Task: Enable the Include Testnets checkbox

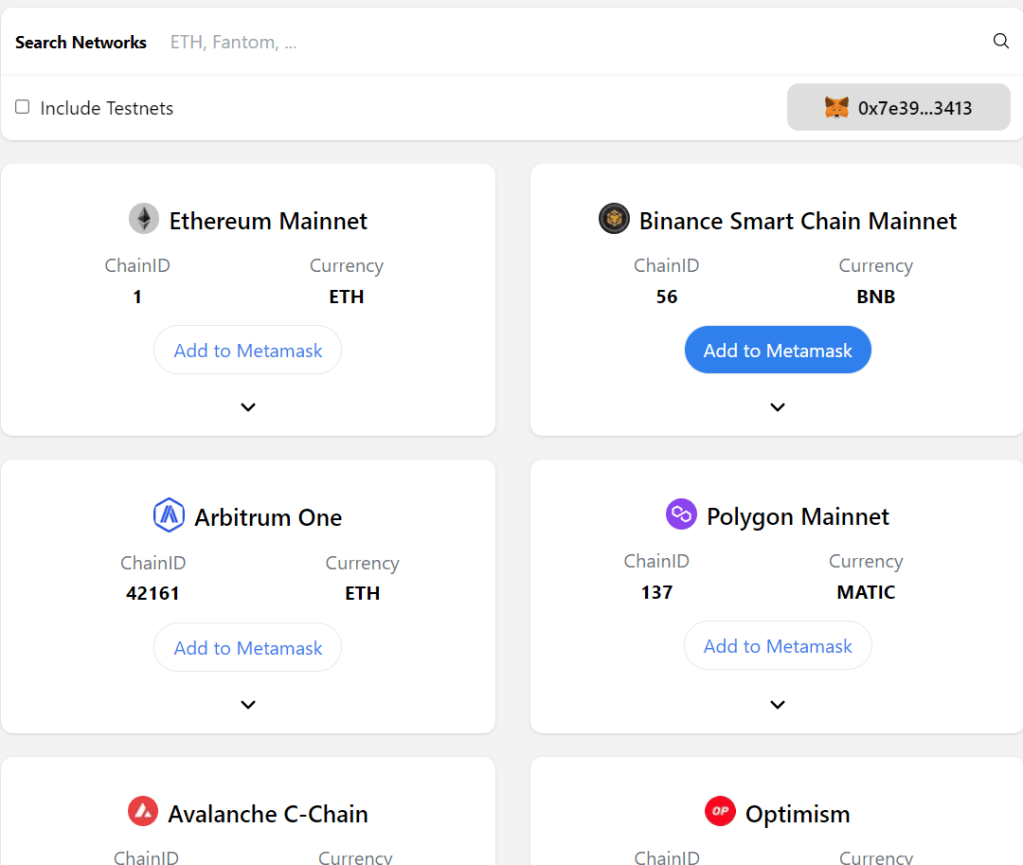Action: 22,107
